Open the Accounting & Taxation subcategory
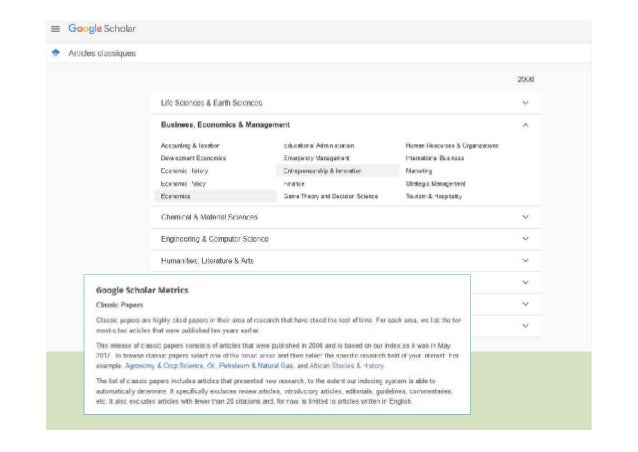Viewport: 638px width, 452px height. click(190, 146)
